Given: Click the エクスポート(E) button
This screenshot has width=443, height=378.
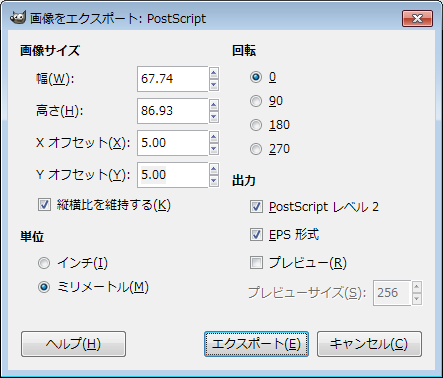Looking at the screenshot, I should 256,344.
